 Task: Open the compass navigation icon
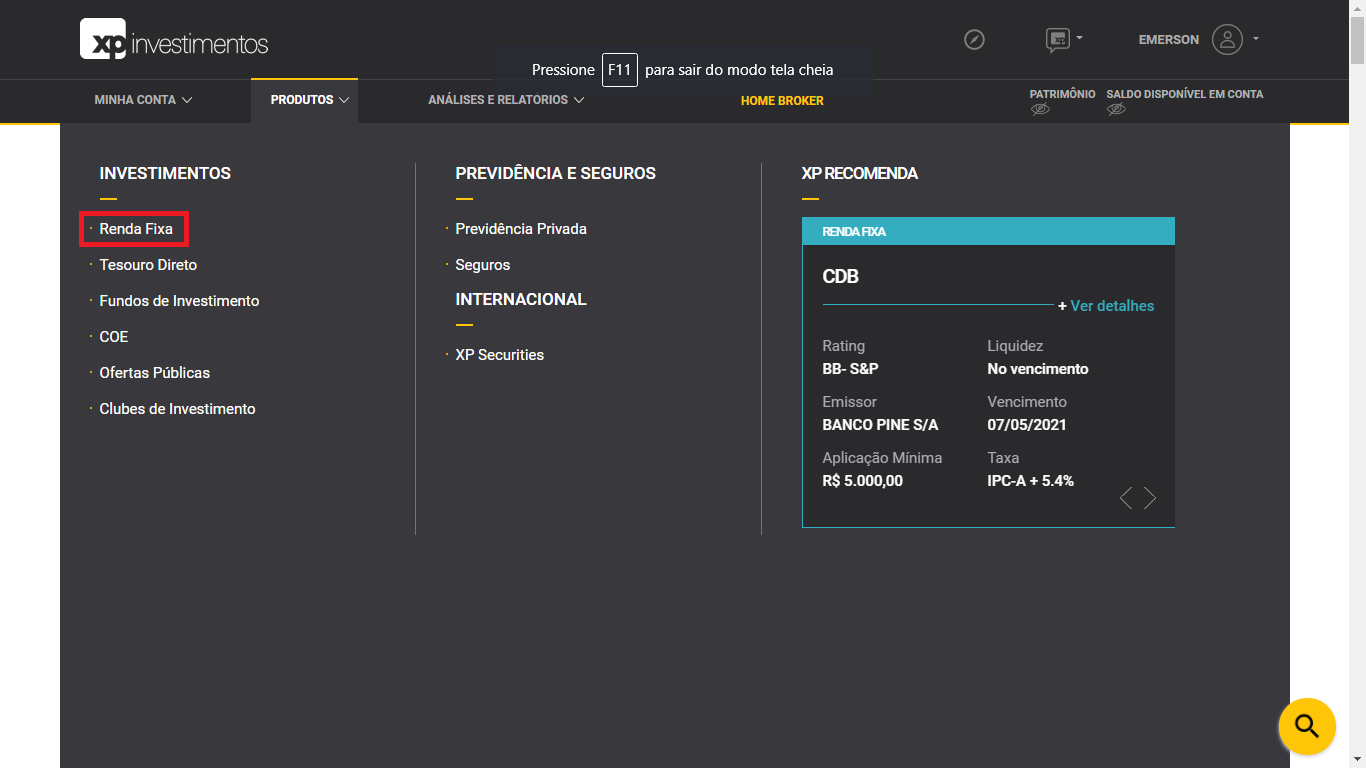[974, 40]
